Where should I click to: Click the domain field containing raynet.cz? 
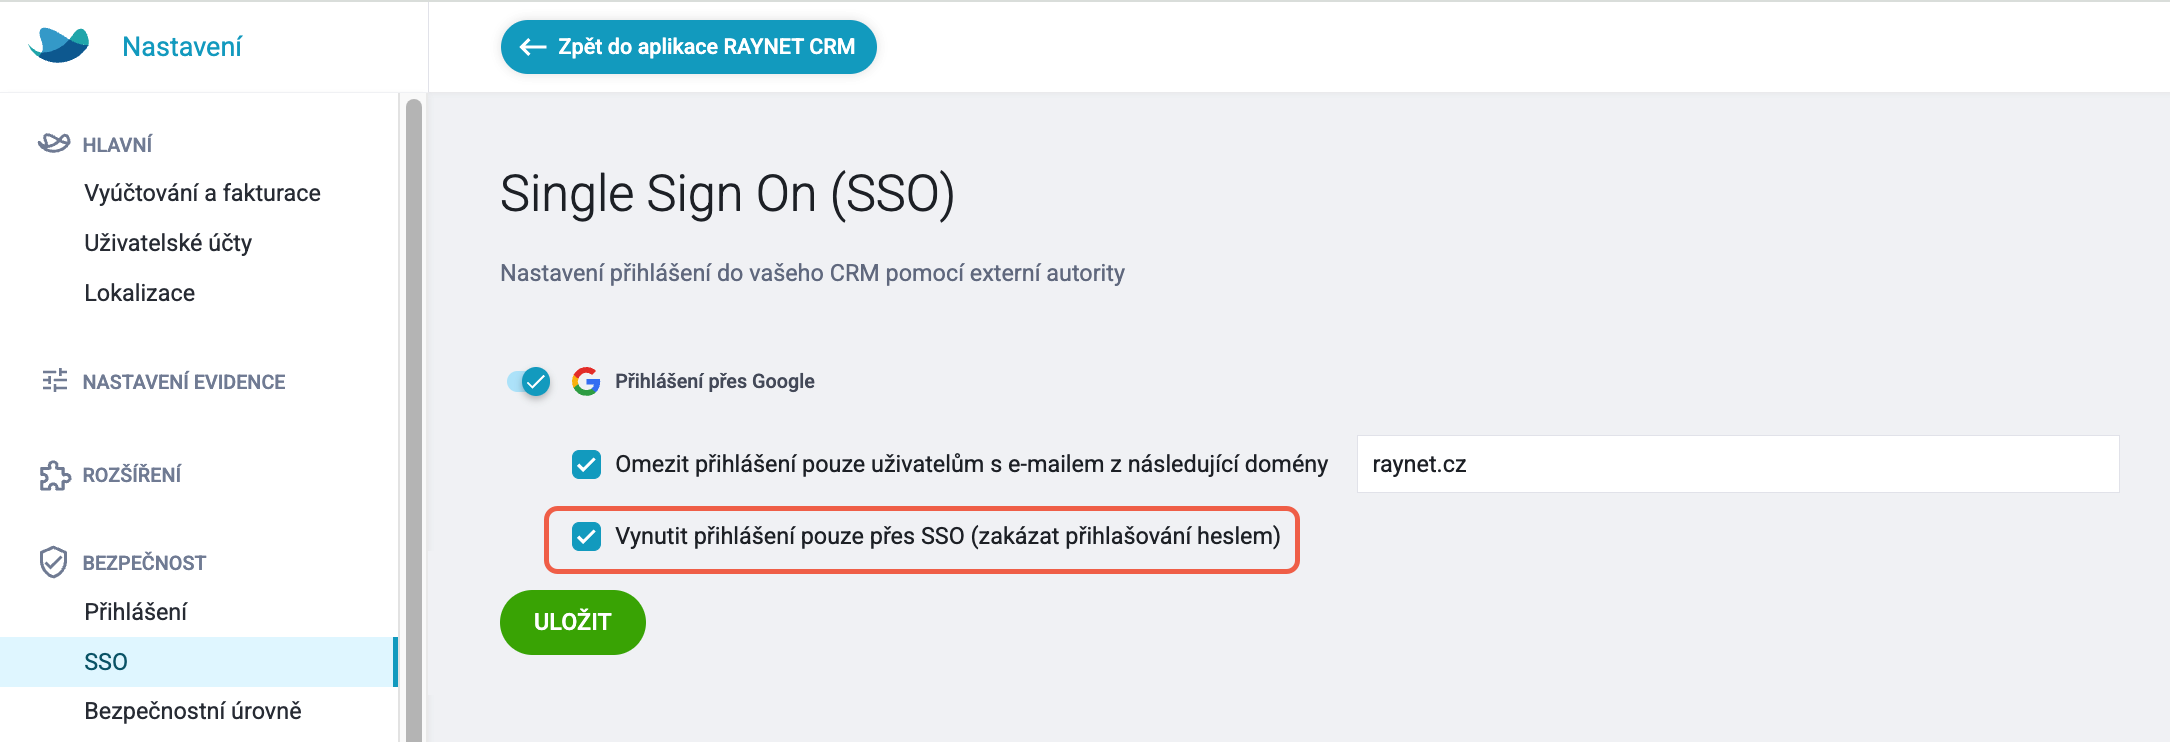1738,464
